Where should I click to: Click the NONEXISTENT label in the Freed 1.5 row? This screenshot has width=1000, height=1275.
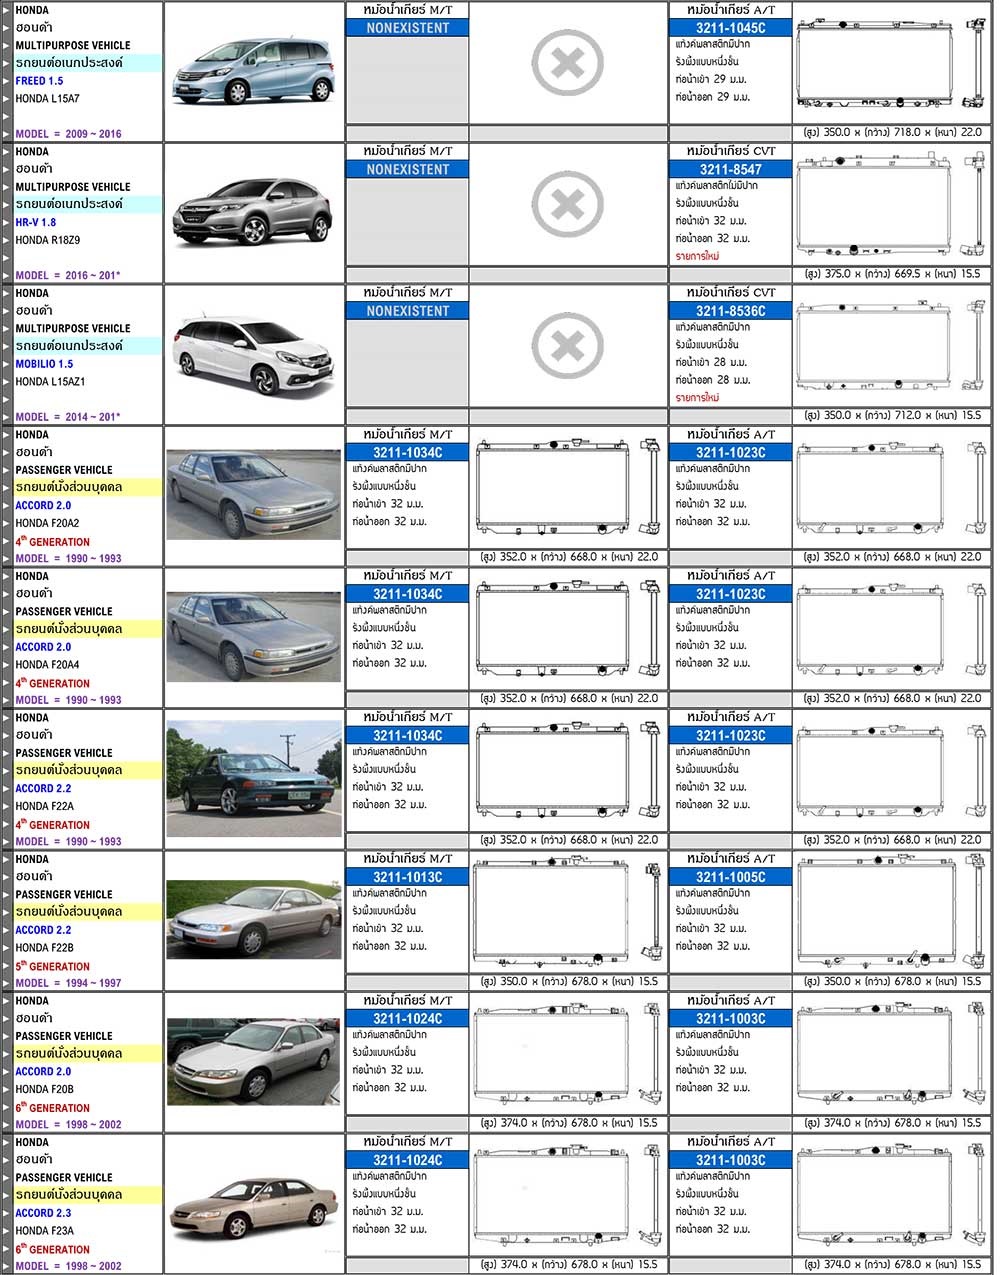pyautogui.click(x=408, y=28)
